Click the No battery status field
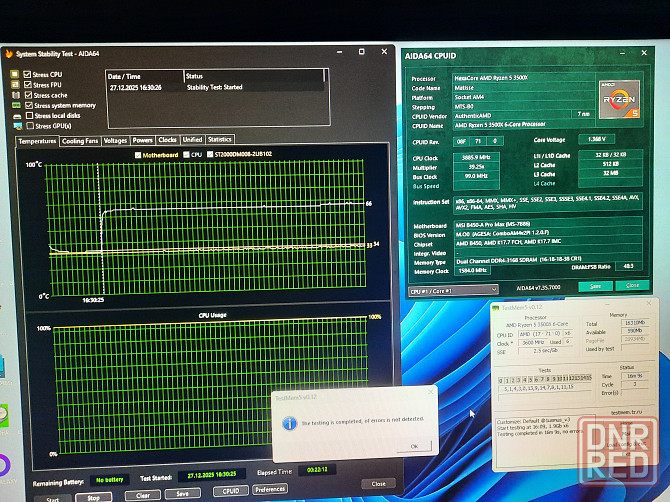Image resolution: width=670 pixels, height=502 pixels. tap(109, 480)
